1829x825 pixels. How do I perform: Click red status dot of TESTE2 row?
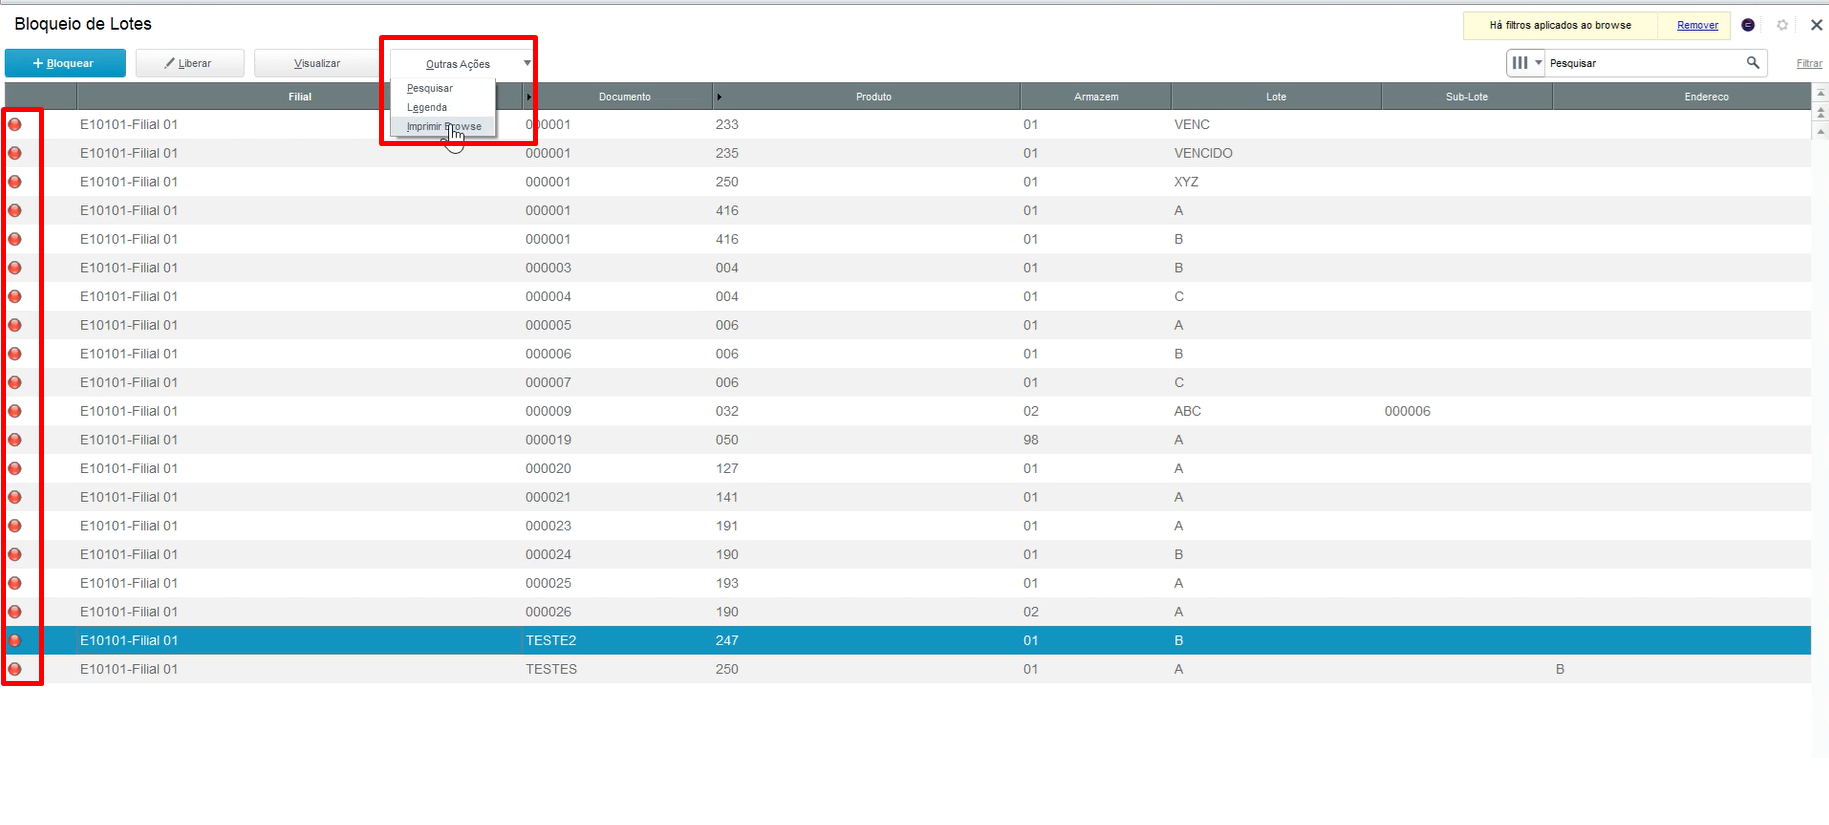(x=15, y=641)
